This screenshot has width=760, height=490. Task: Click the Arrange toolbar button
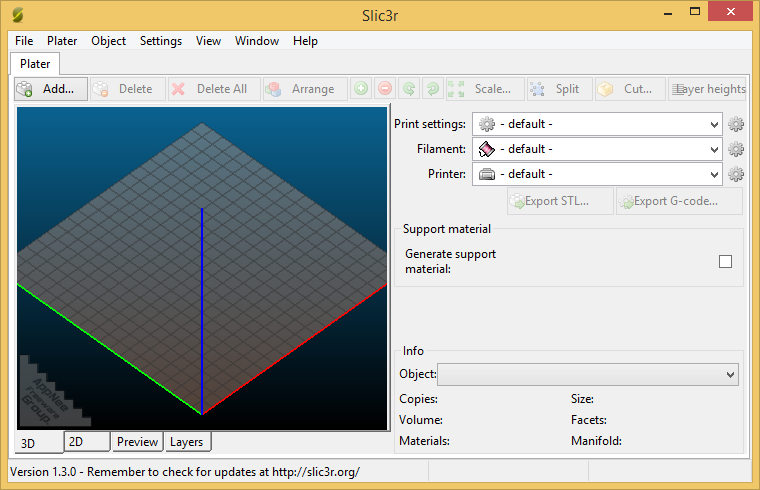click(x=305, y=89)
